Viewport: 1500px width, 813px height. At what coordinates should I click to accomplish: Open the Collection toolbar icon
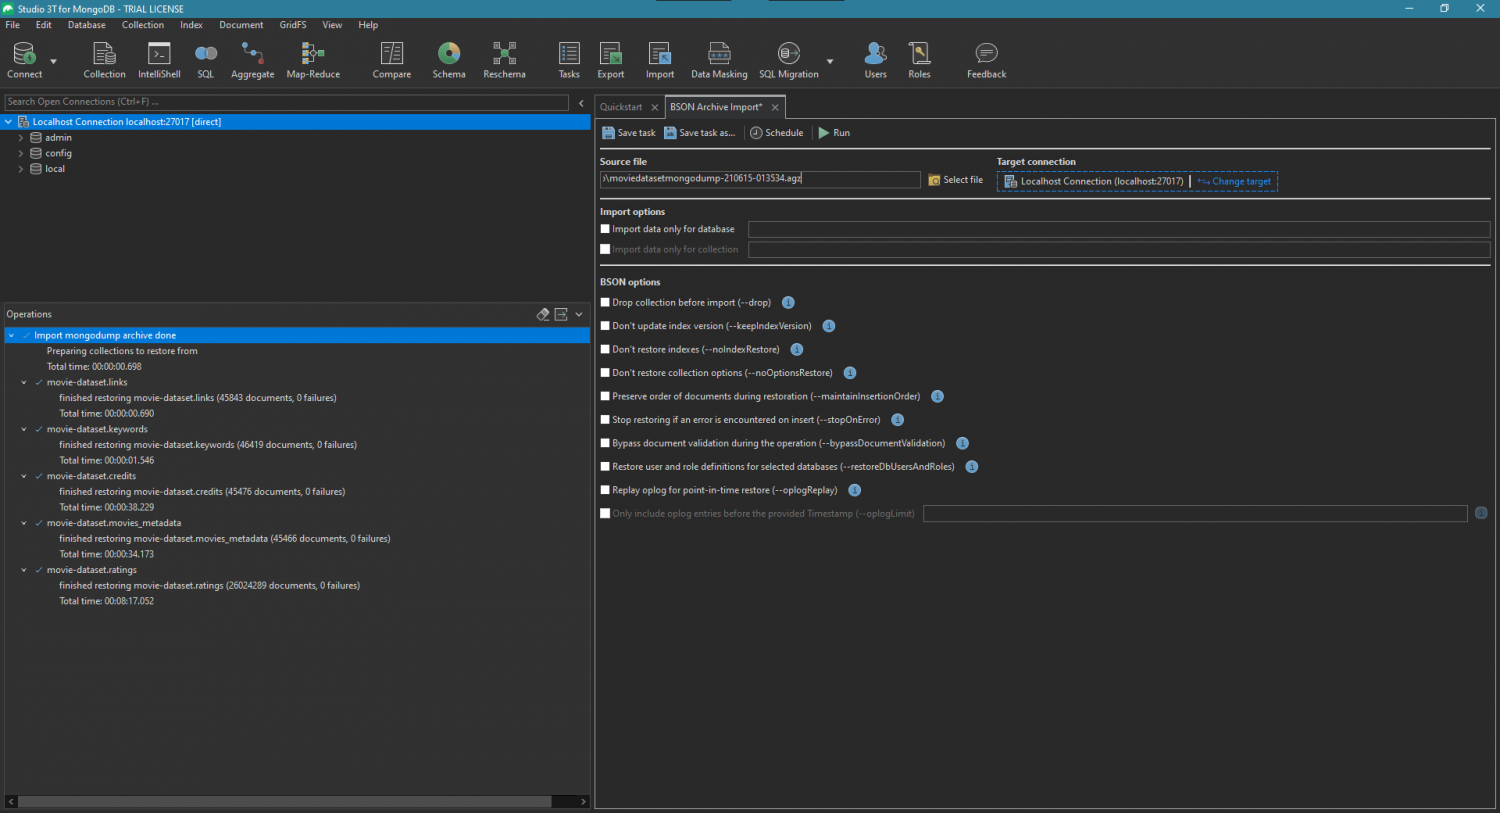pyautogui.click(x=104, y=60)
